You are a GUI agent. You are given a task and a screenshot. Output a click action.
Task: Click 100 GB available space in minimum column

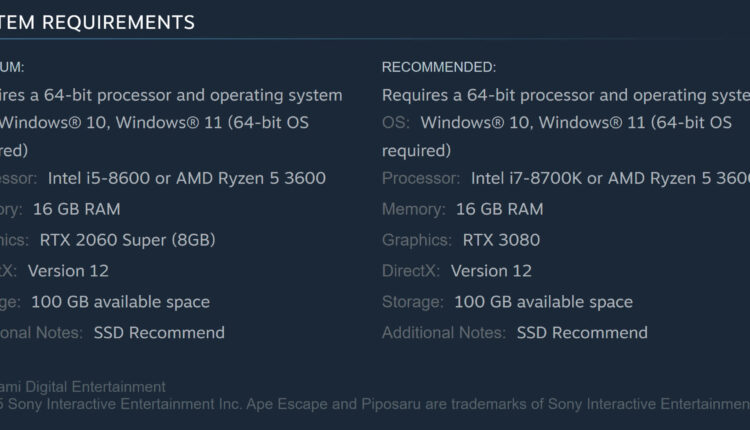120,302
